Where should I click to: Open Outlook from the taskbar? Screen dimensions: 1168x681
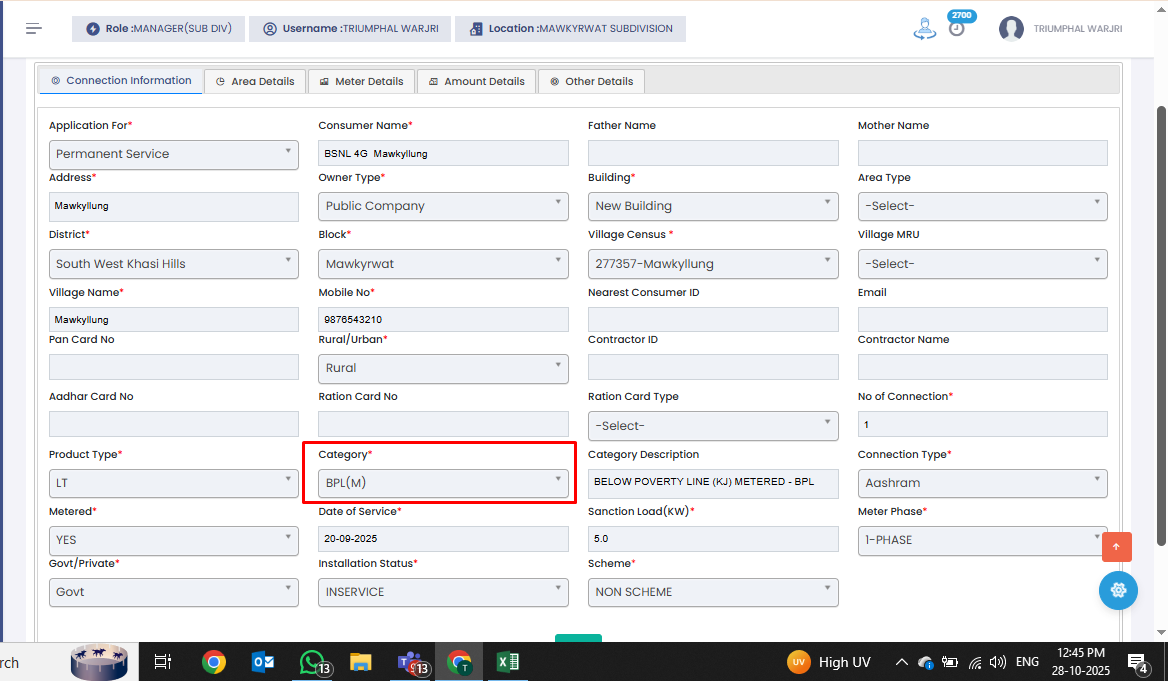click(262, 662)
